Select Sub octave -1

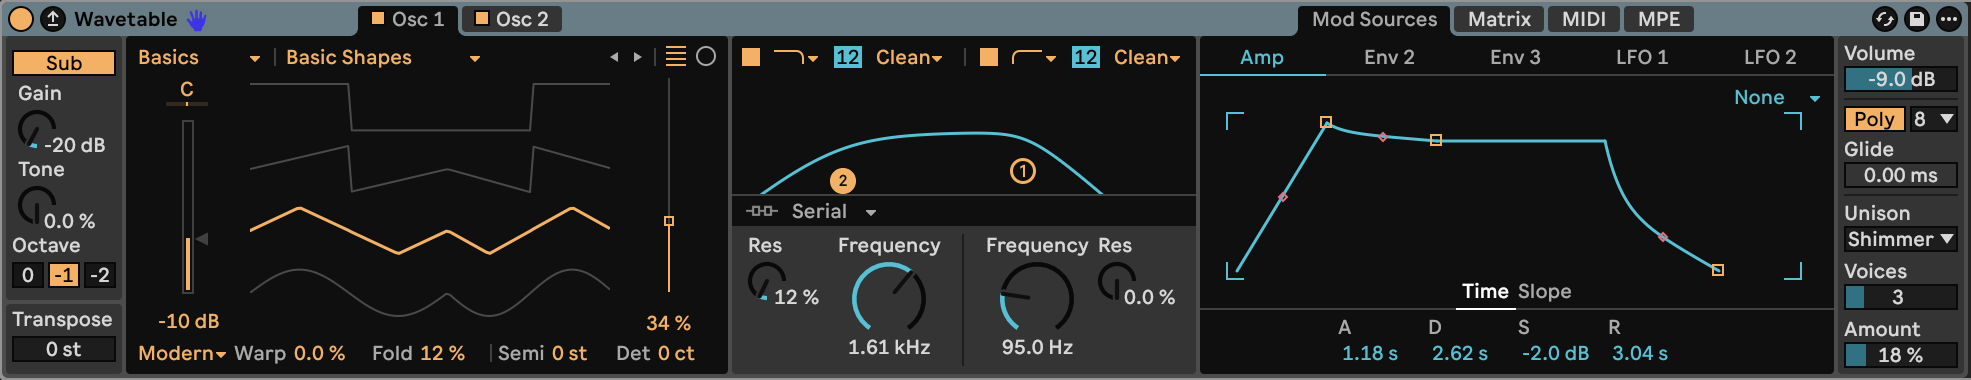point(64,275)
